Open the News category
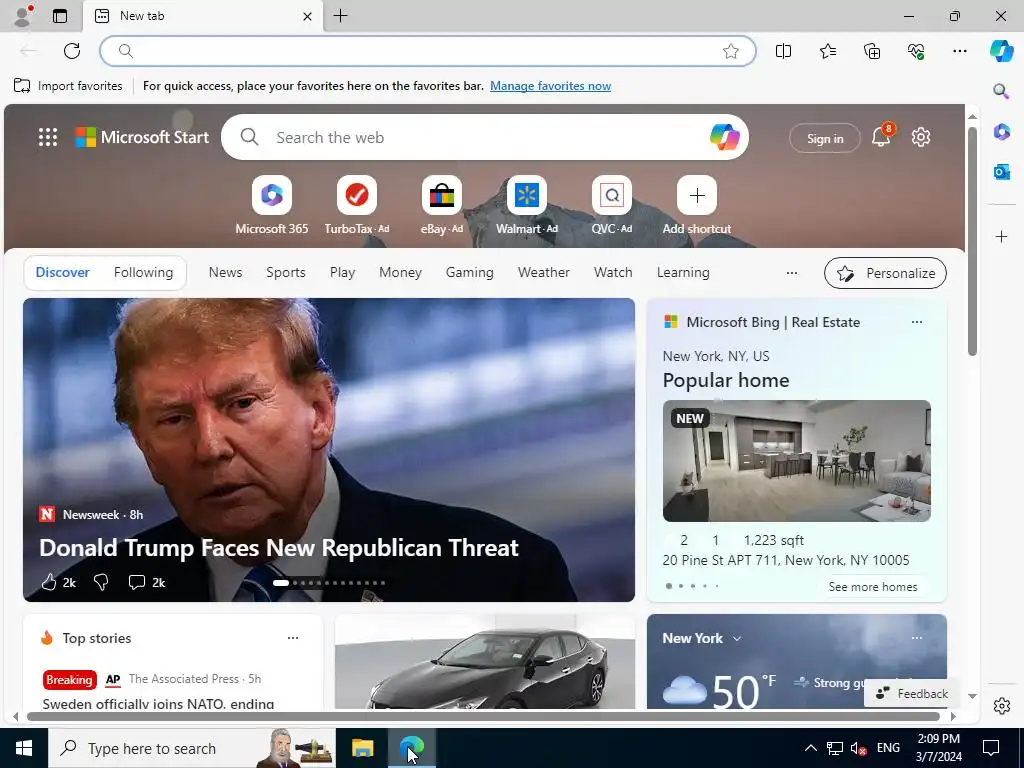This screenshot has width=1024, height=768. (x=225, y=272)
